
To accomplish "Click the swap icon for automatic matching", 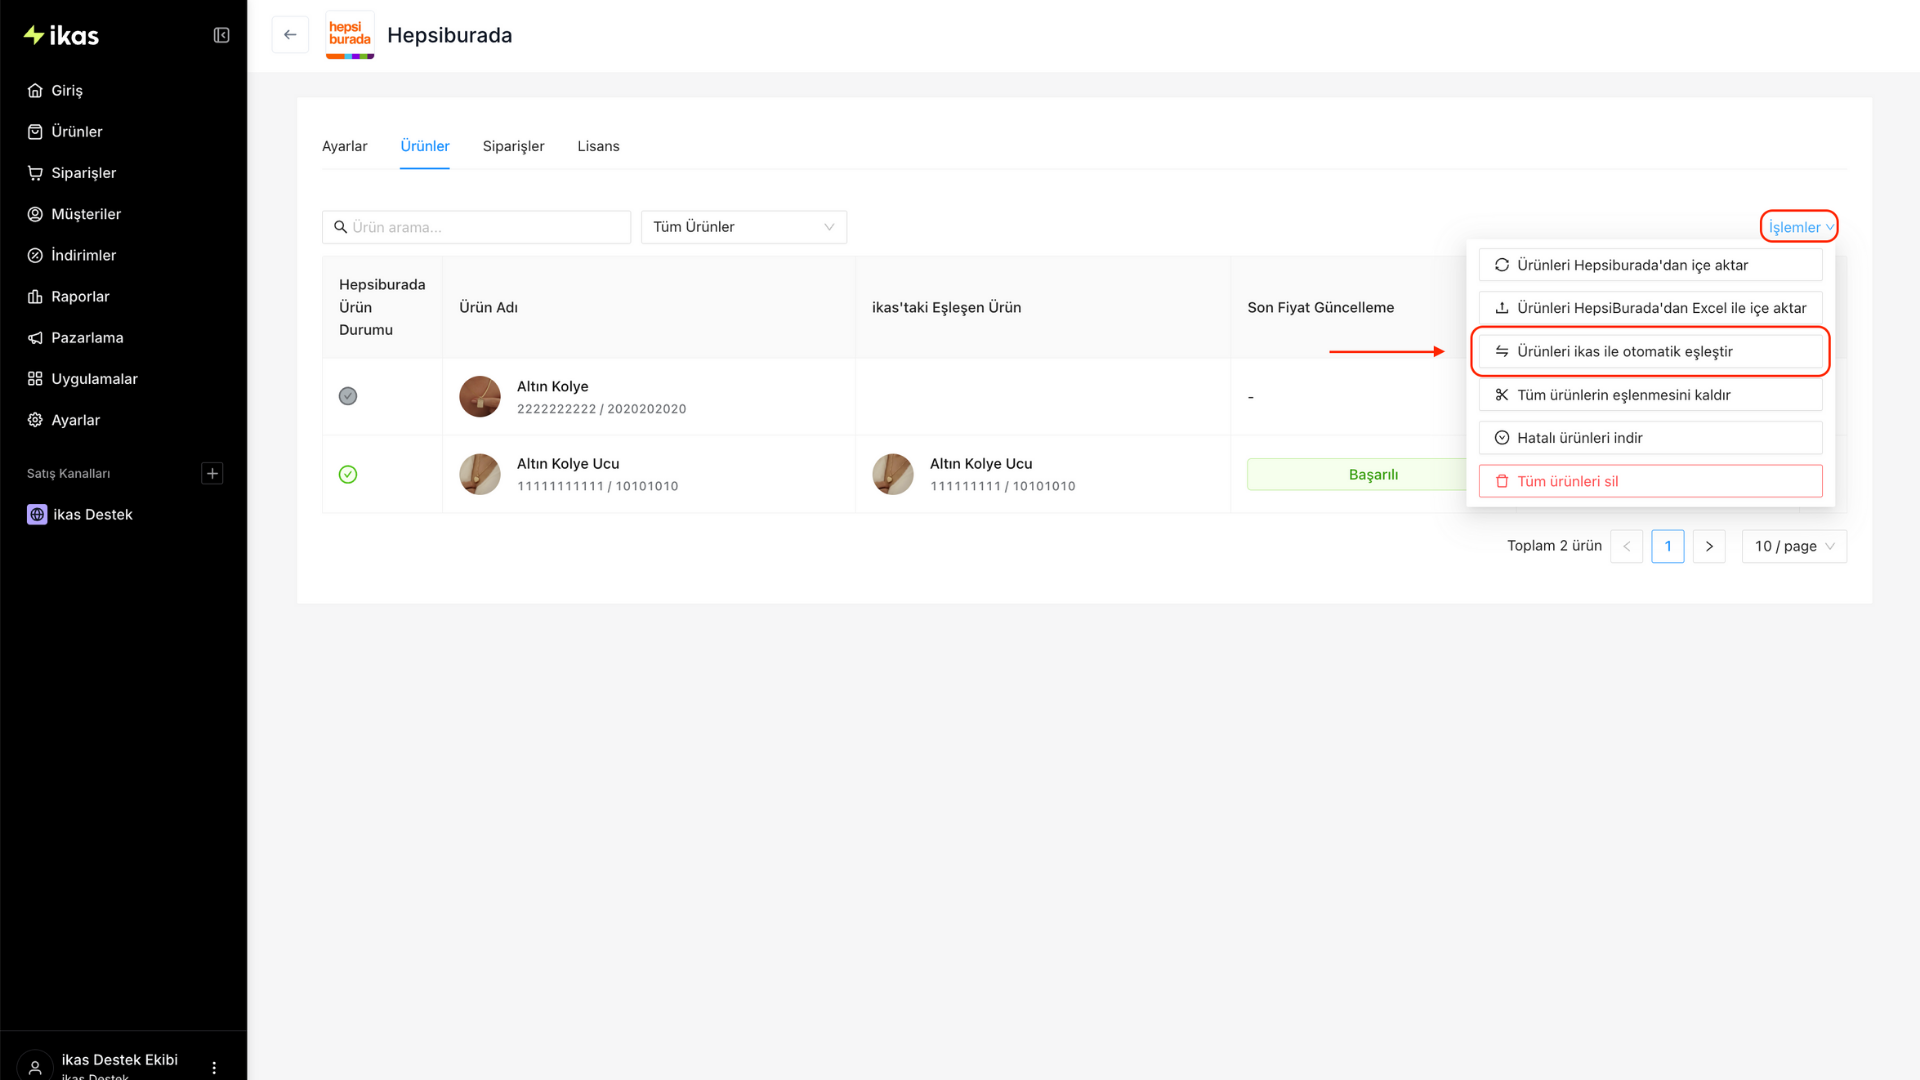I will [1502, 351].
